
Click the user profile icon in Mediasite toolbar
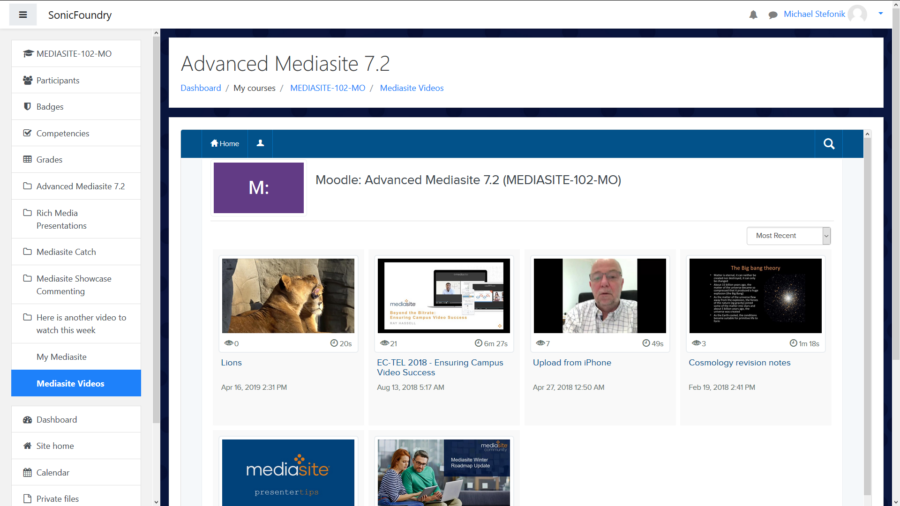260,143
